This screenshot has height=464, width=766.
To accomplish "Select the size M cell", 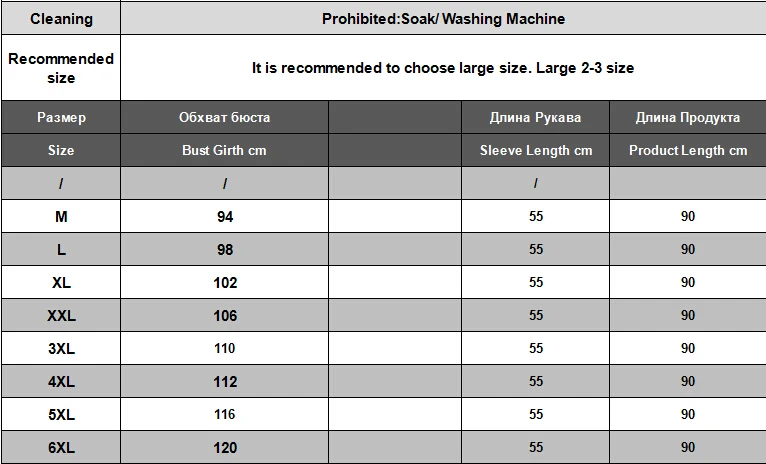I will tap(61, 216).
